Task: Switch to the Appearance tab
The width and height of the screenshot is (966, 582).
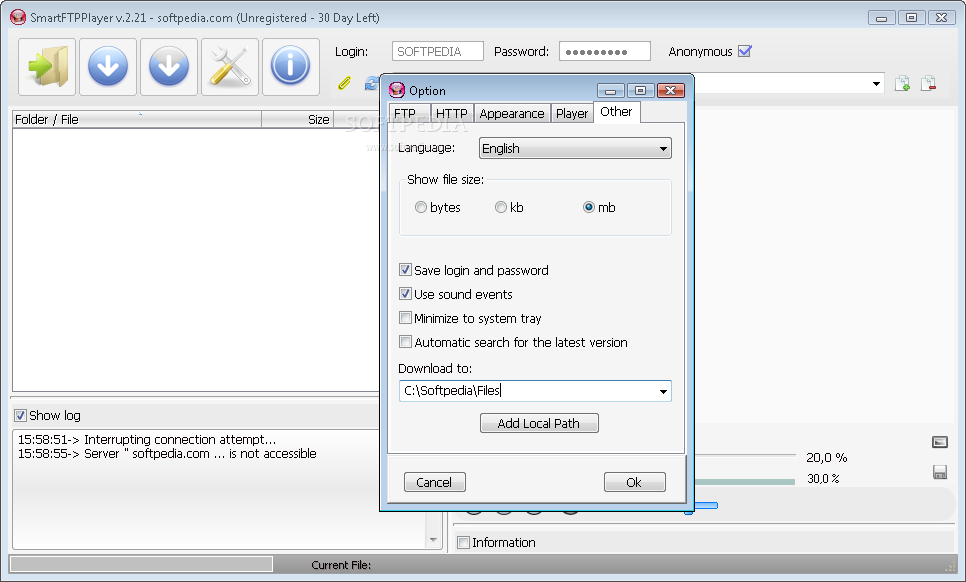Action: (512, 113)
